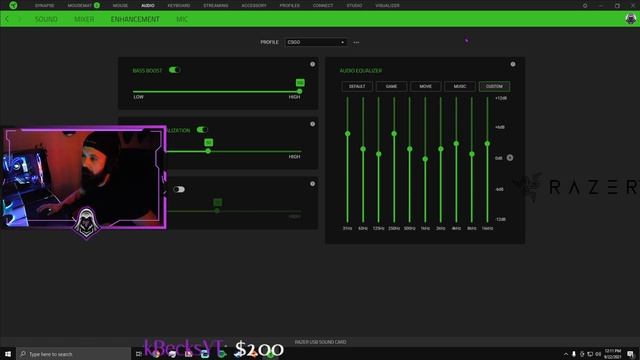The image size is (640, 360).
Task: Open the Profiles tab
Action: click(x=290, y=6)
